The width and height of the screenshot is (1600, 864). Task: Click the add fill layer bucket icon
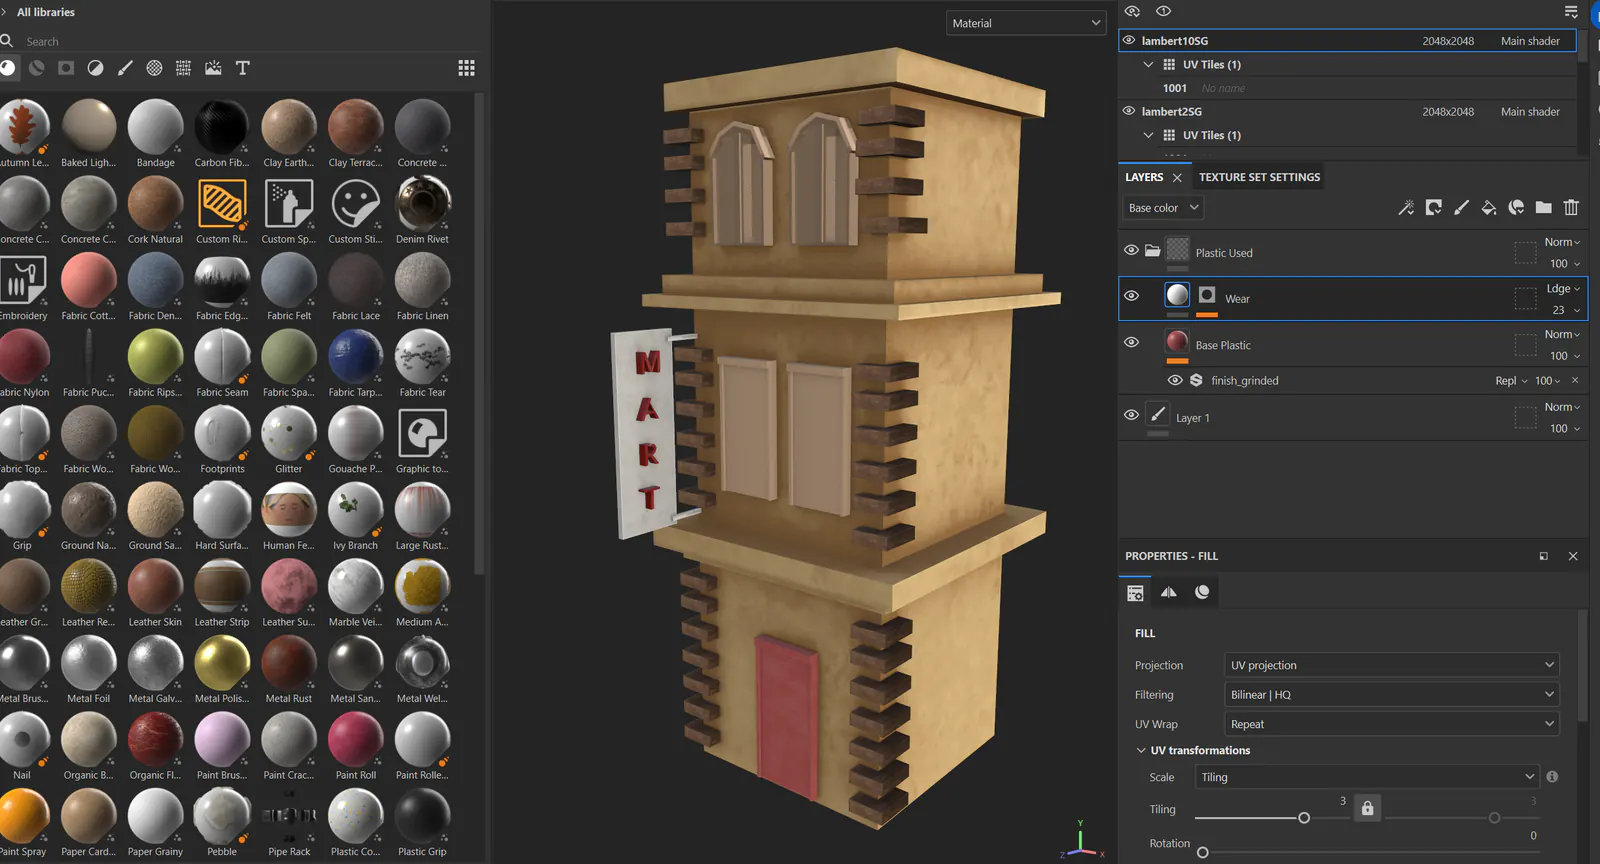1488,208
